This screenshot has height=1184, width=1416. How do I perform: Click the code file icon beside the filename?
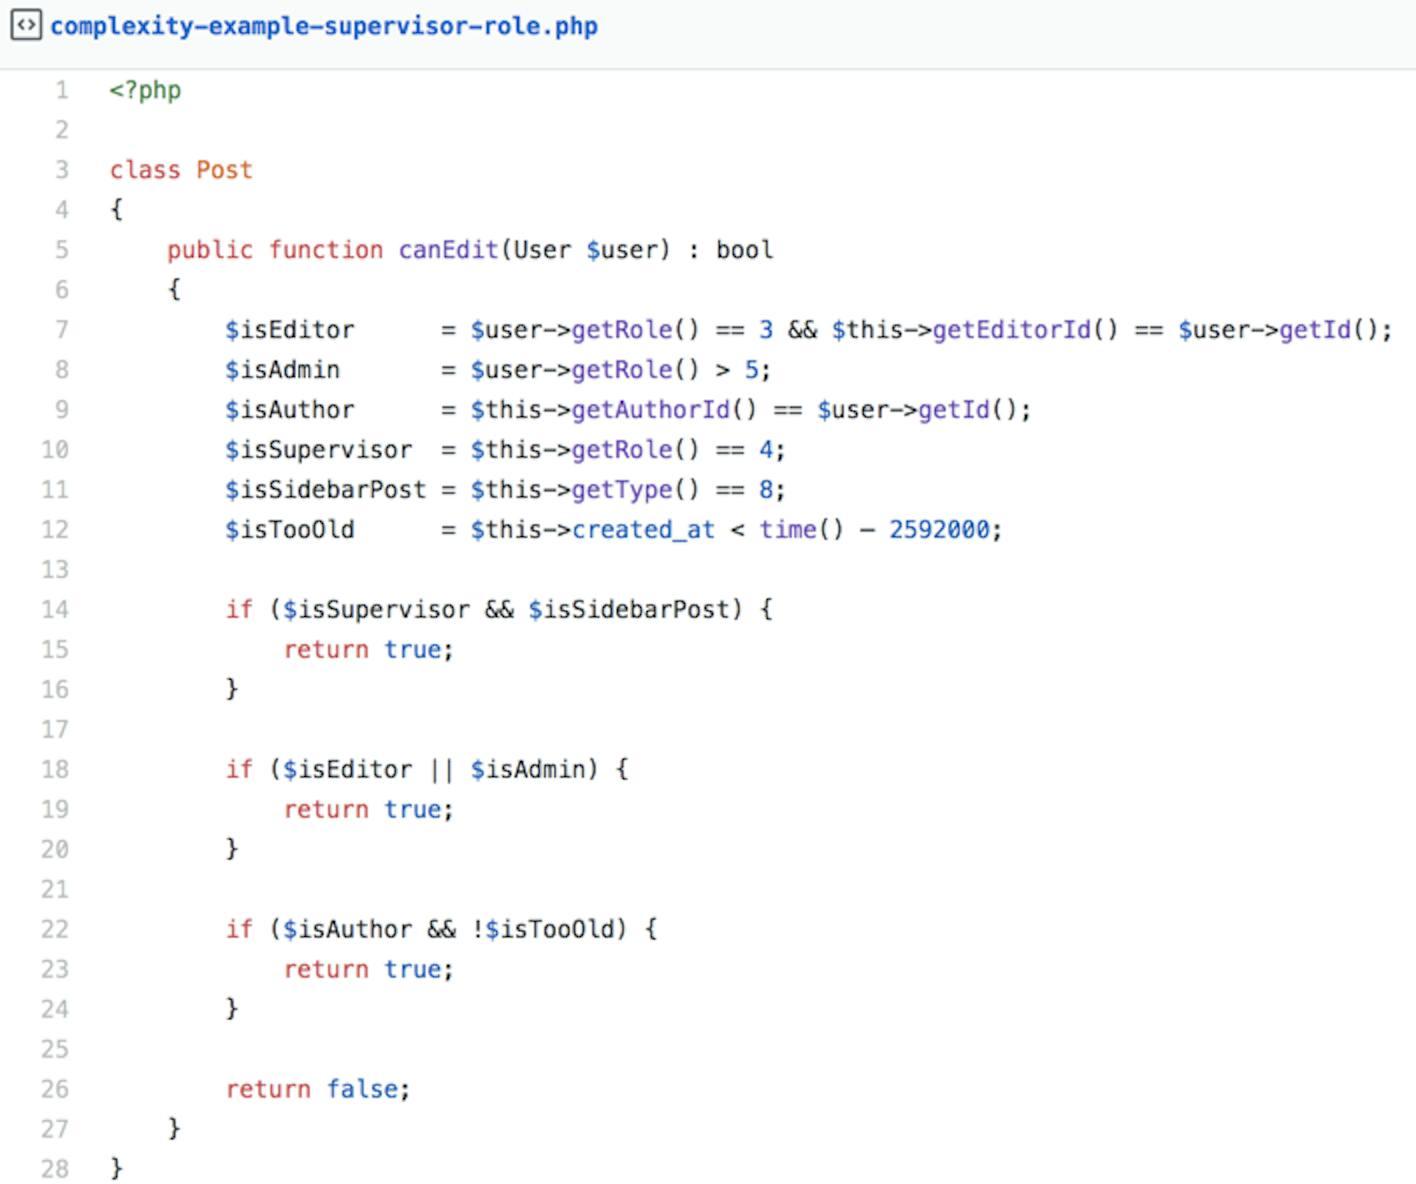point(26,25)
